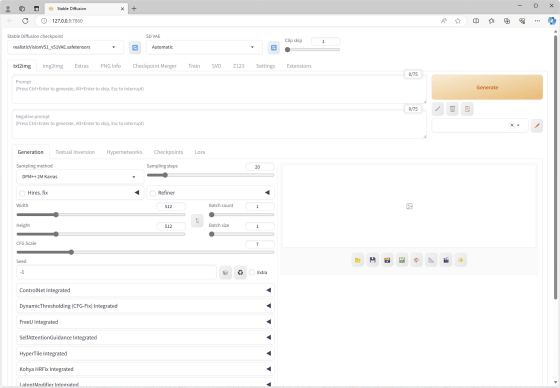Viewport: 560px width, 388px height.
Task: Adjust the CFG Scale slider
Action: pos(145,252)
